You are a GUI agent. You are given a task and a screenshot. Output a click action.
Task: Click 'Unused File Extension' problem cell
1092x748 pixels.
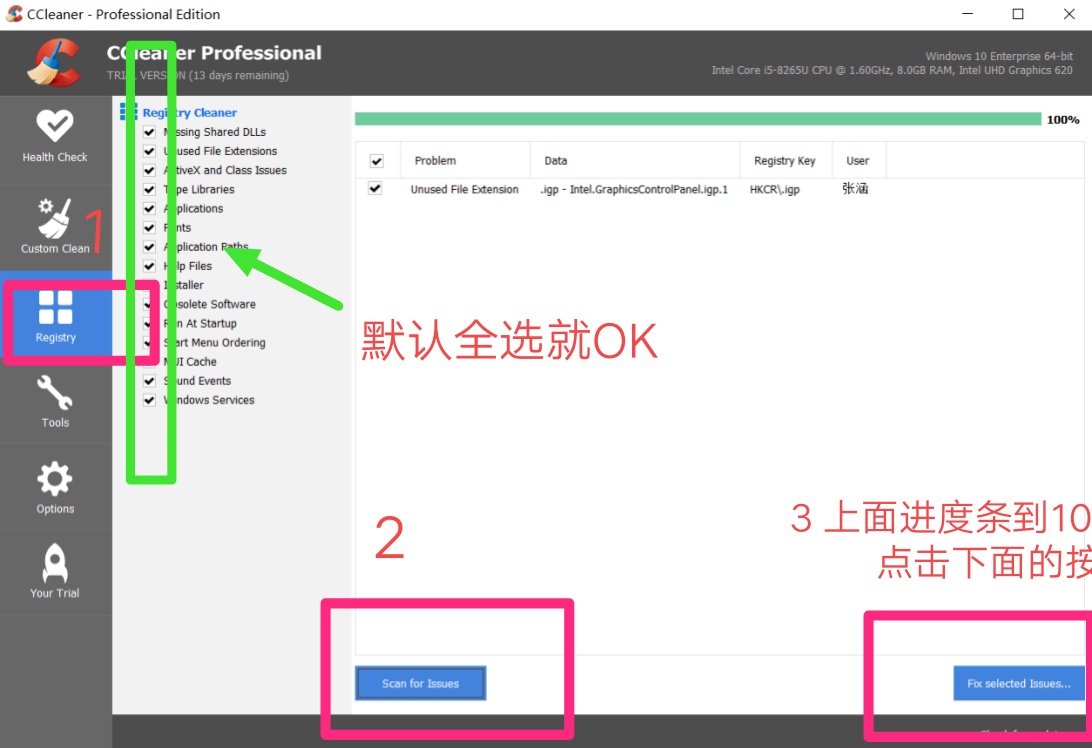tap(465, 189)
